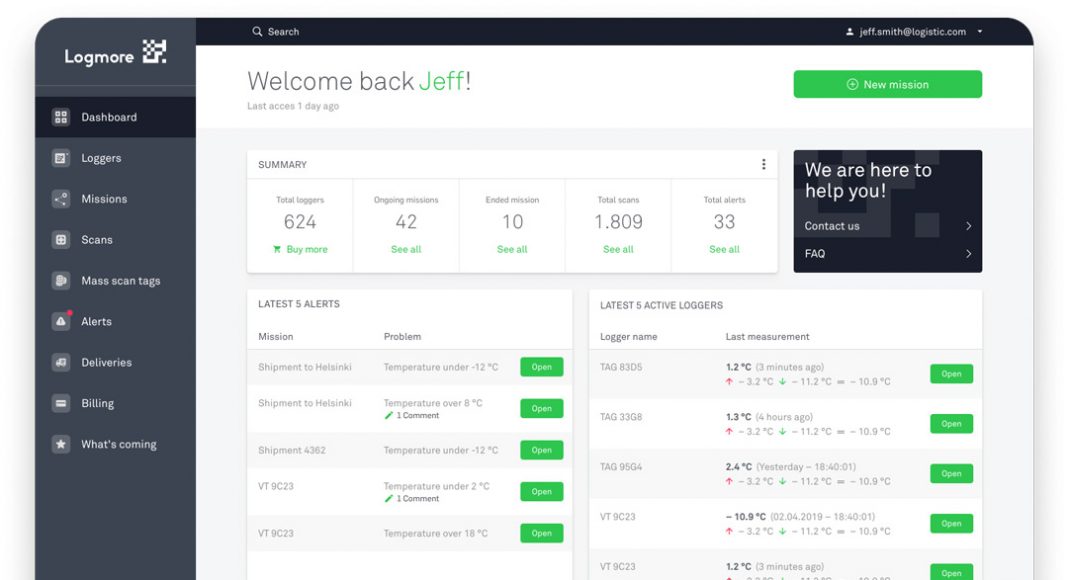The width and height of the screenshot is (1068, 580).
Task: Go to Loggers in the sidebar
Action: (x=116, y=158)
